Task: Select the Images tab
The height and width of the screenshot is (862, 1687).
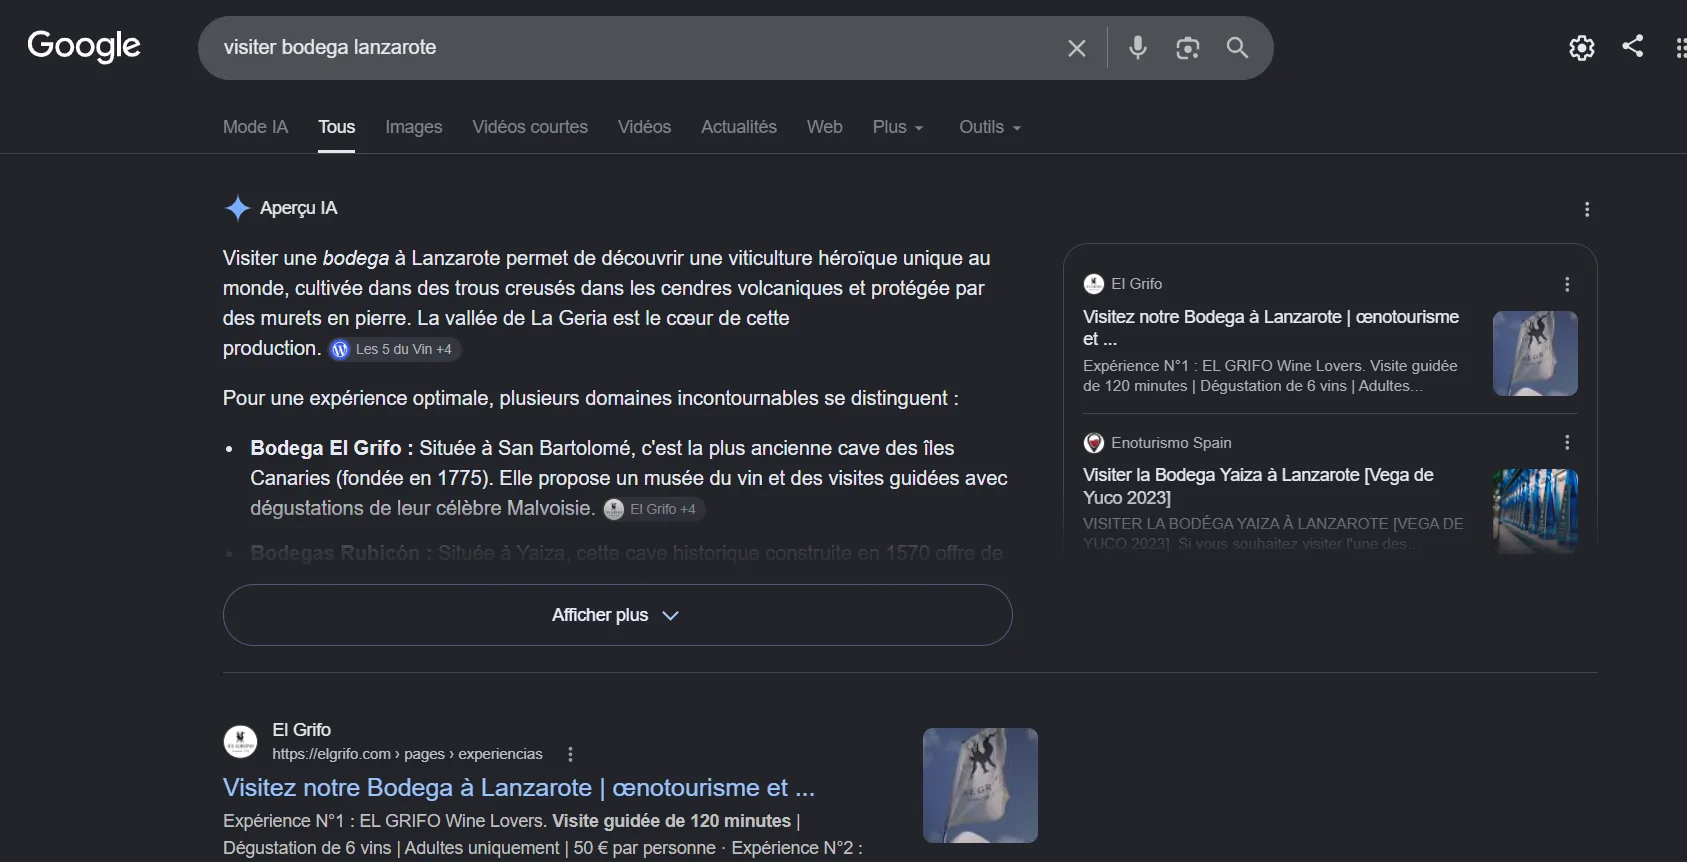Action: click(414, 127)
